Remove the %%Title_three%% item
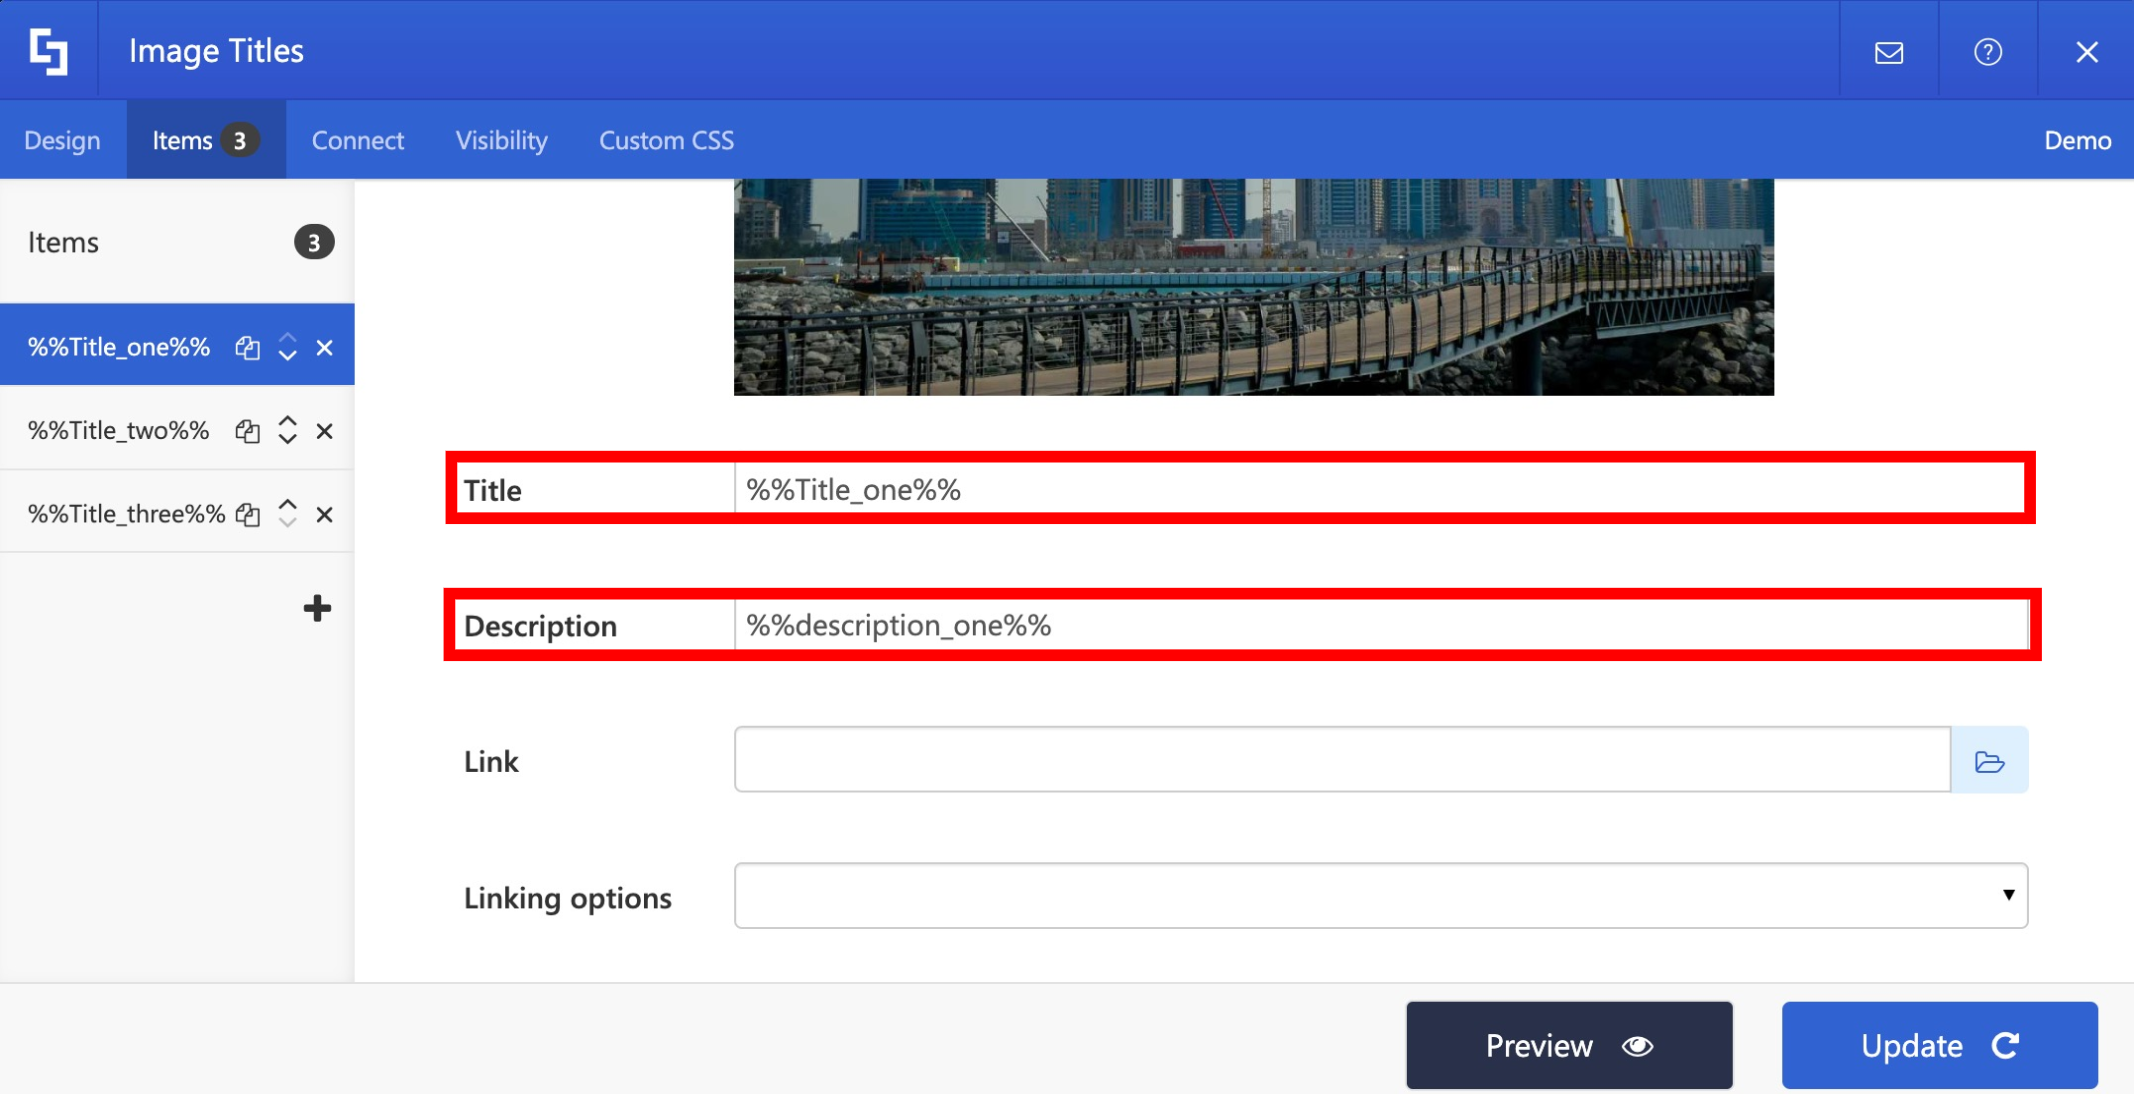Screen dimensions: 2134x1094 324,514
